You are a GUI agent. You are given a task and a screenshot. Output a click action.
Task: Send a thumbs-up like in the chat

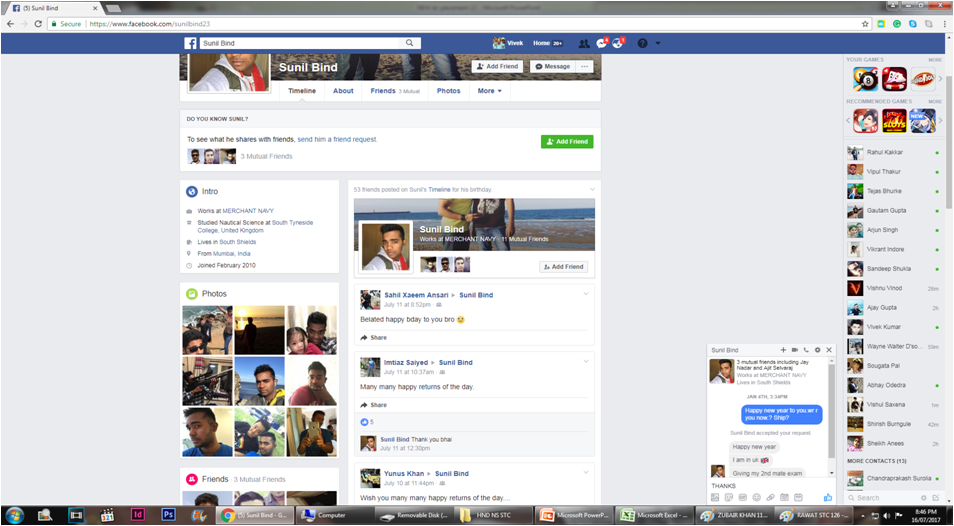(827, 497)
